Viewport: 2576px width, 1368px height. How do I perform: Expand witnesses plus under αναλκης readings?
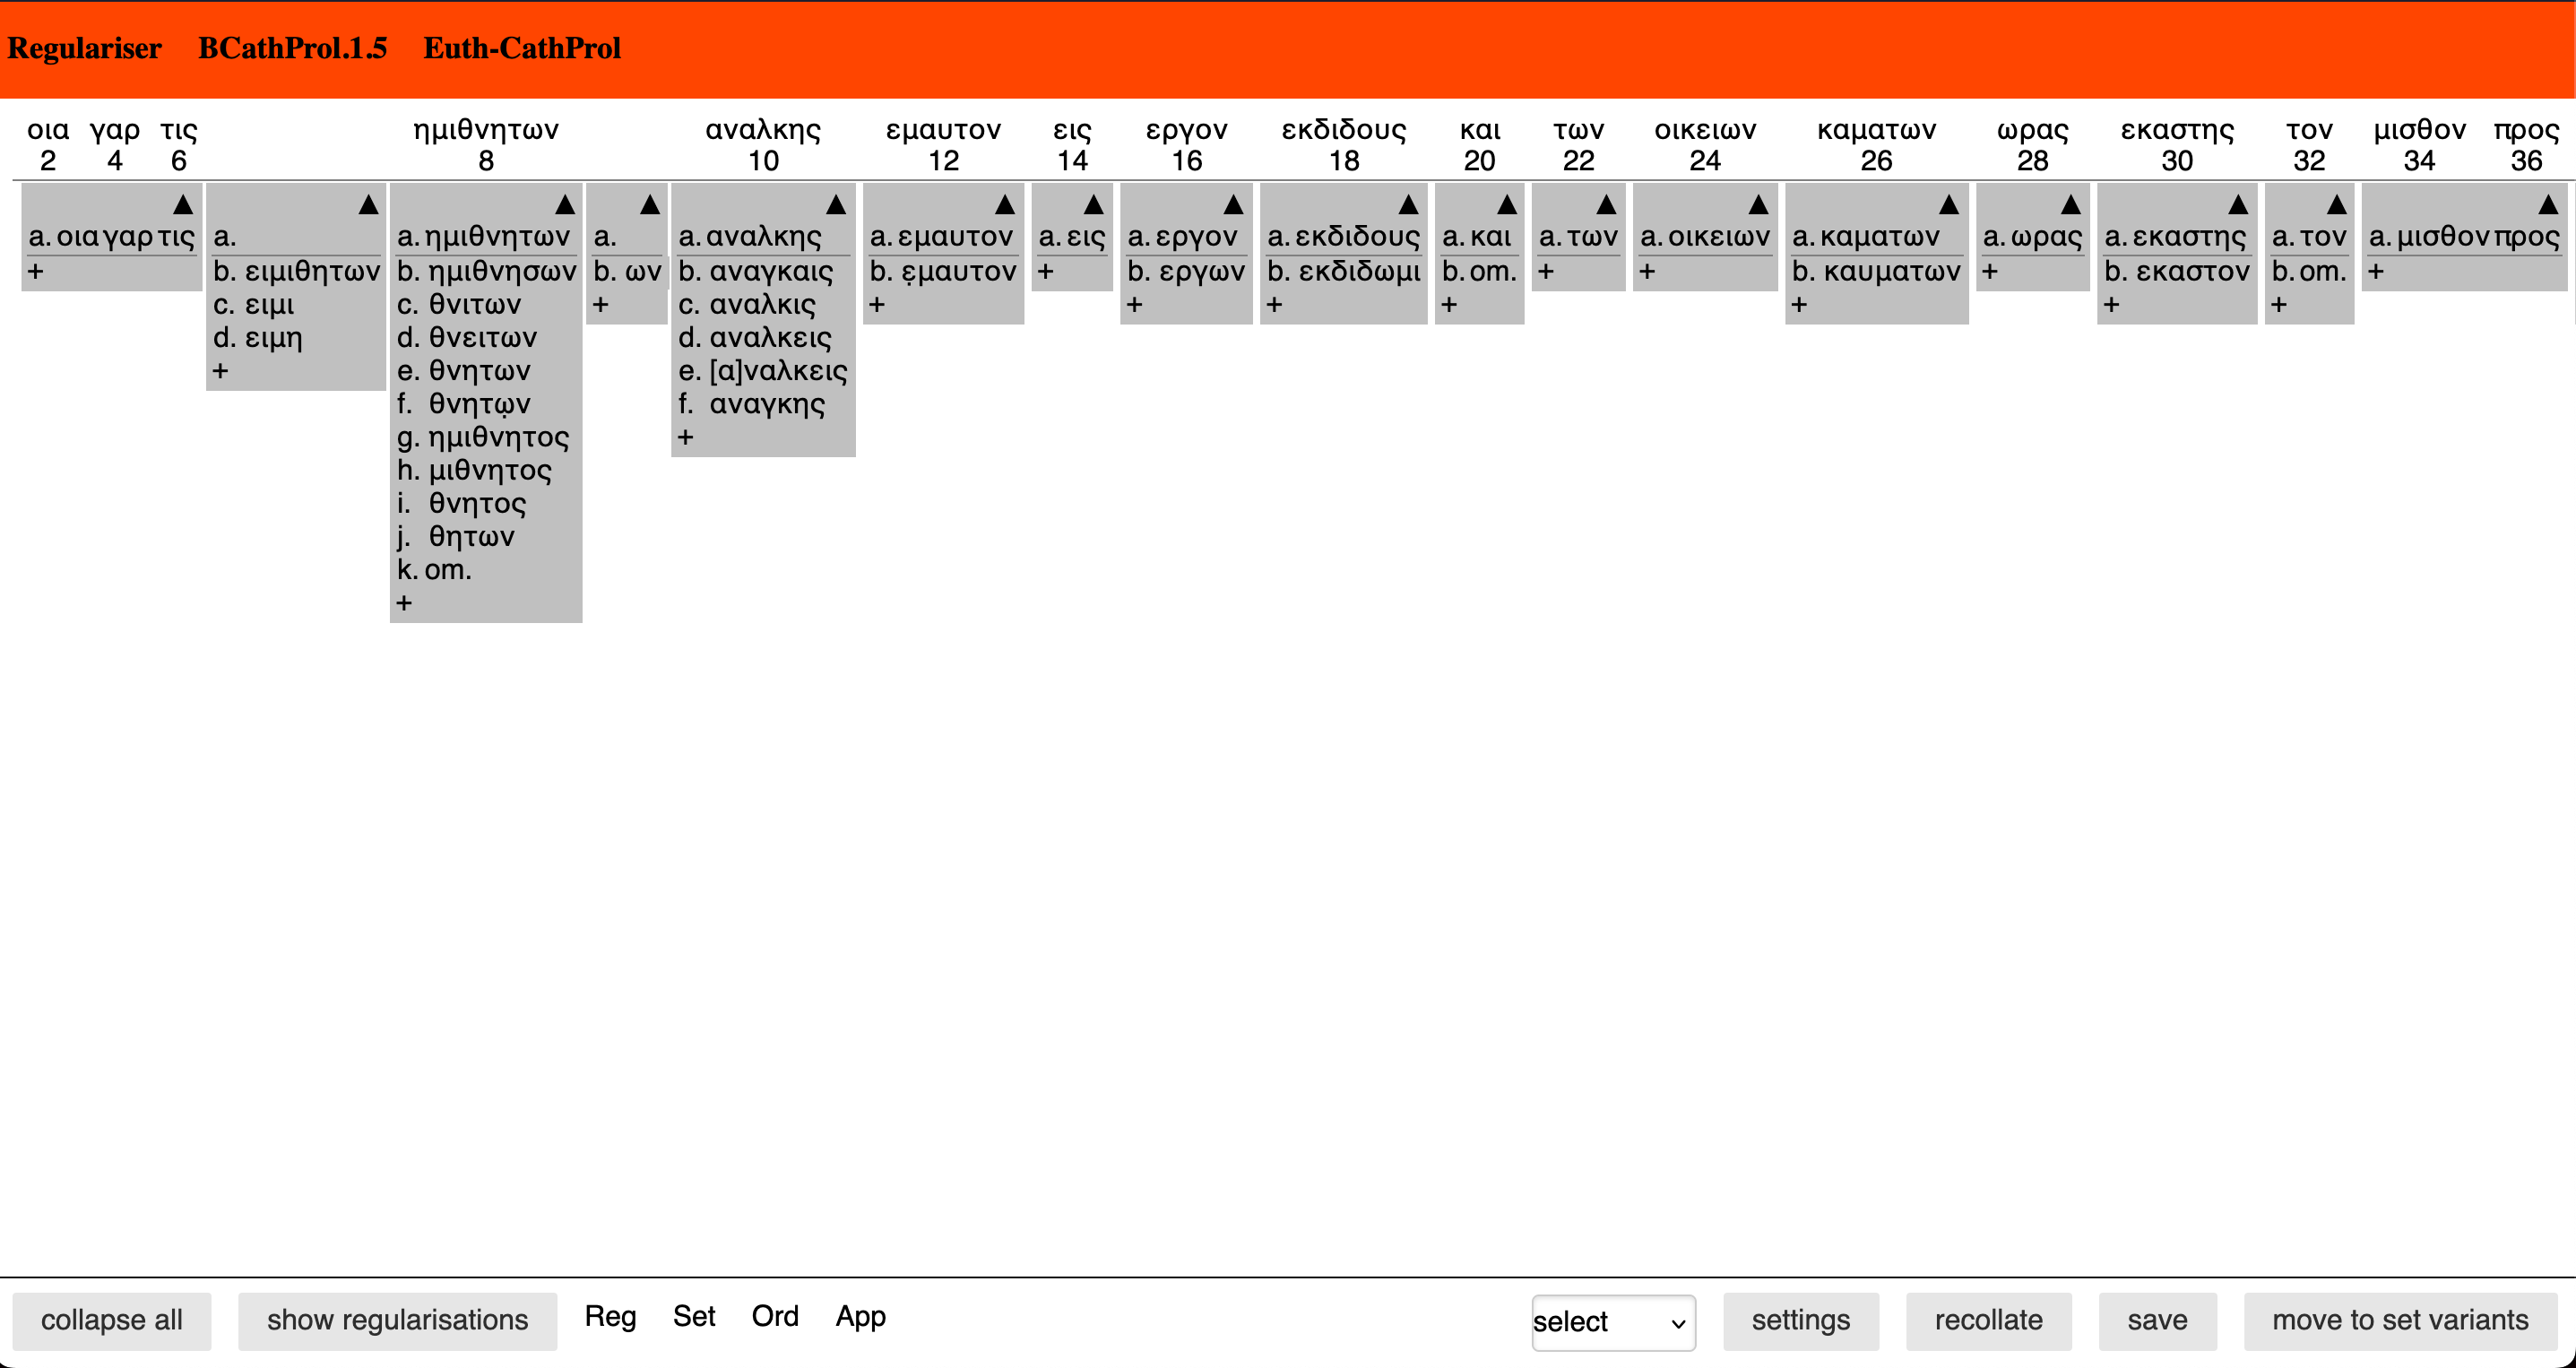pos(685,437)
